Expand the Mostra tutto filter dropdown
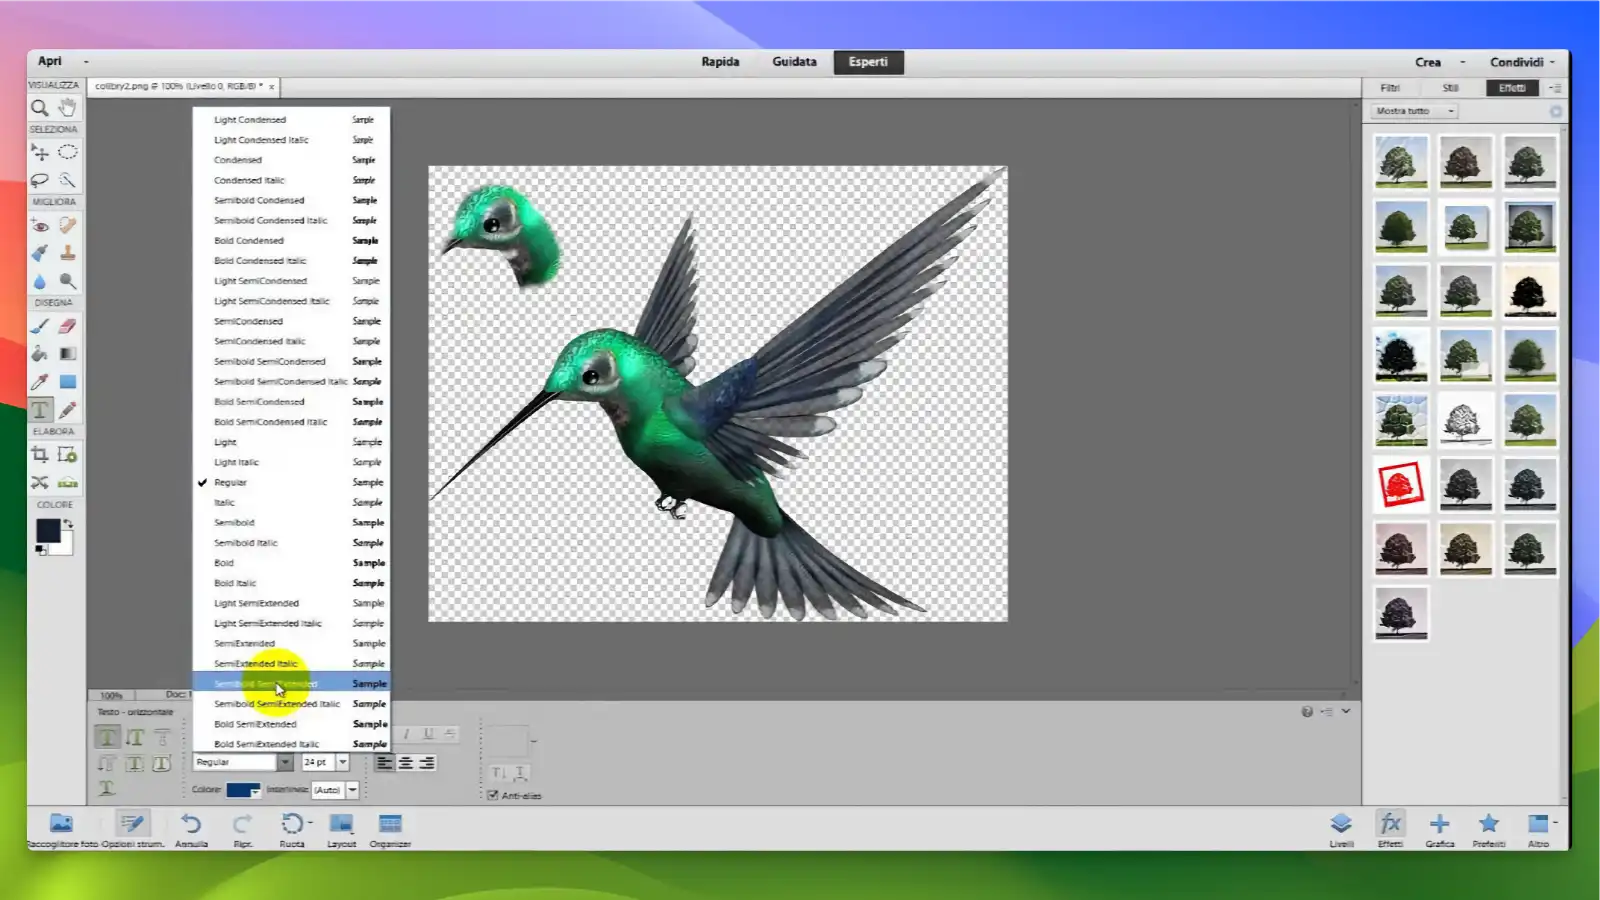The height and width of the screenshot is (900, 1600). pos(1450,110)
